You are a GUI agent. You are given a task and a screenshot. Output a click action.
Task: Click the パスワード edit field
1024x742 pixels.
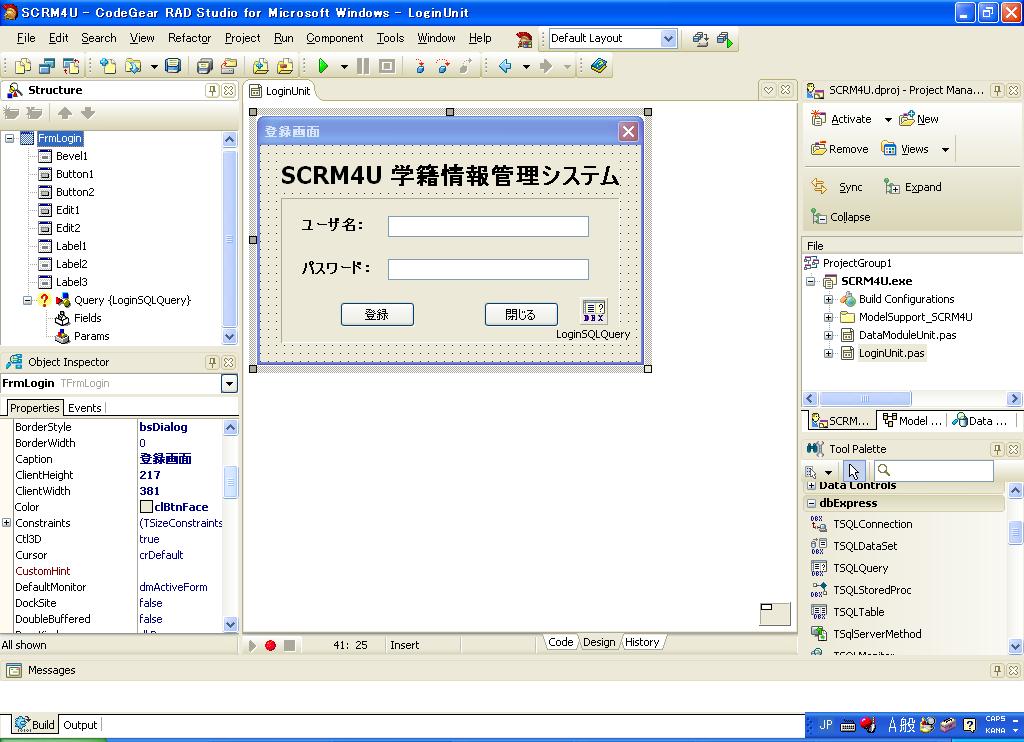[x=488, y=269]
